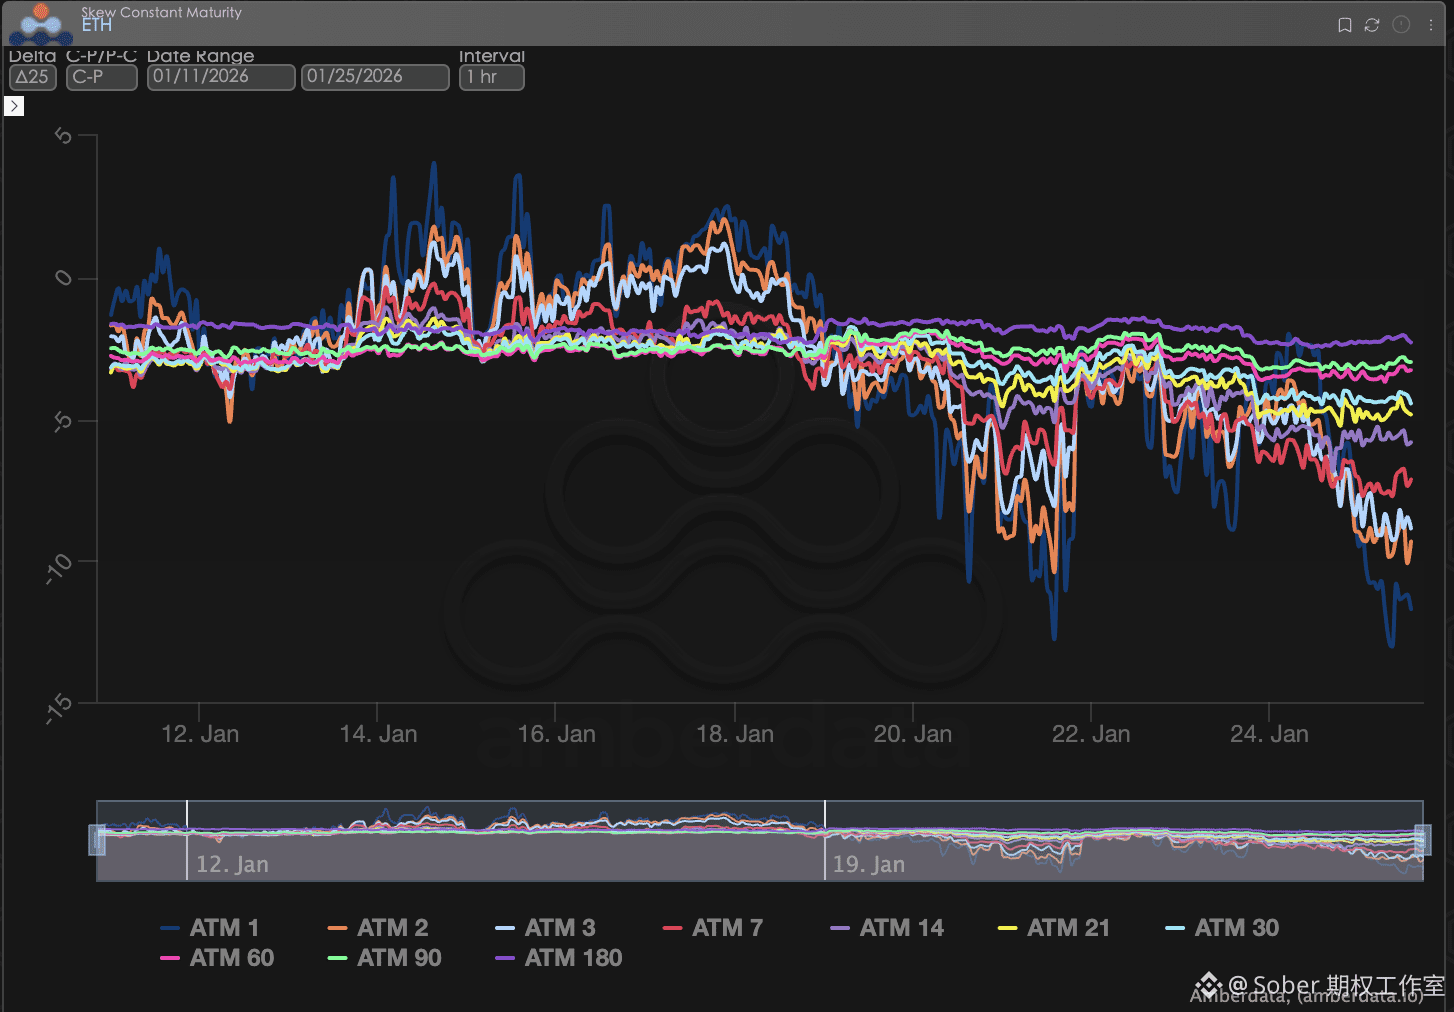Click the start date field 01/11/2026
This screenshot has height=1012, width=1454.
click(x=221, y=77)
